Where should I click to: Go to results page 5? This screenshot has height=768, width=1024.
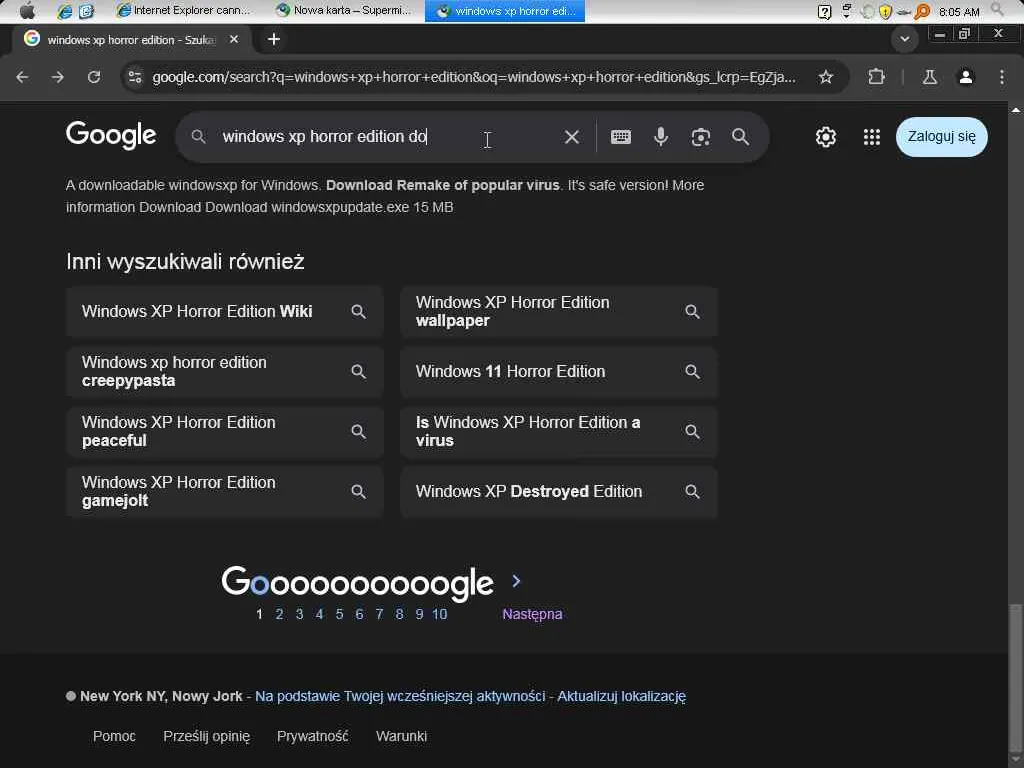[339, 614]
